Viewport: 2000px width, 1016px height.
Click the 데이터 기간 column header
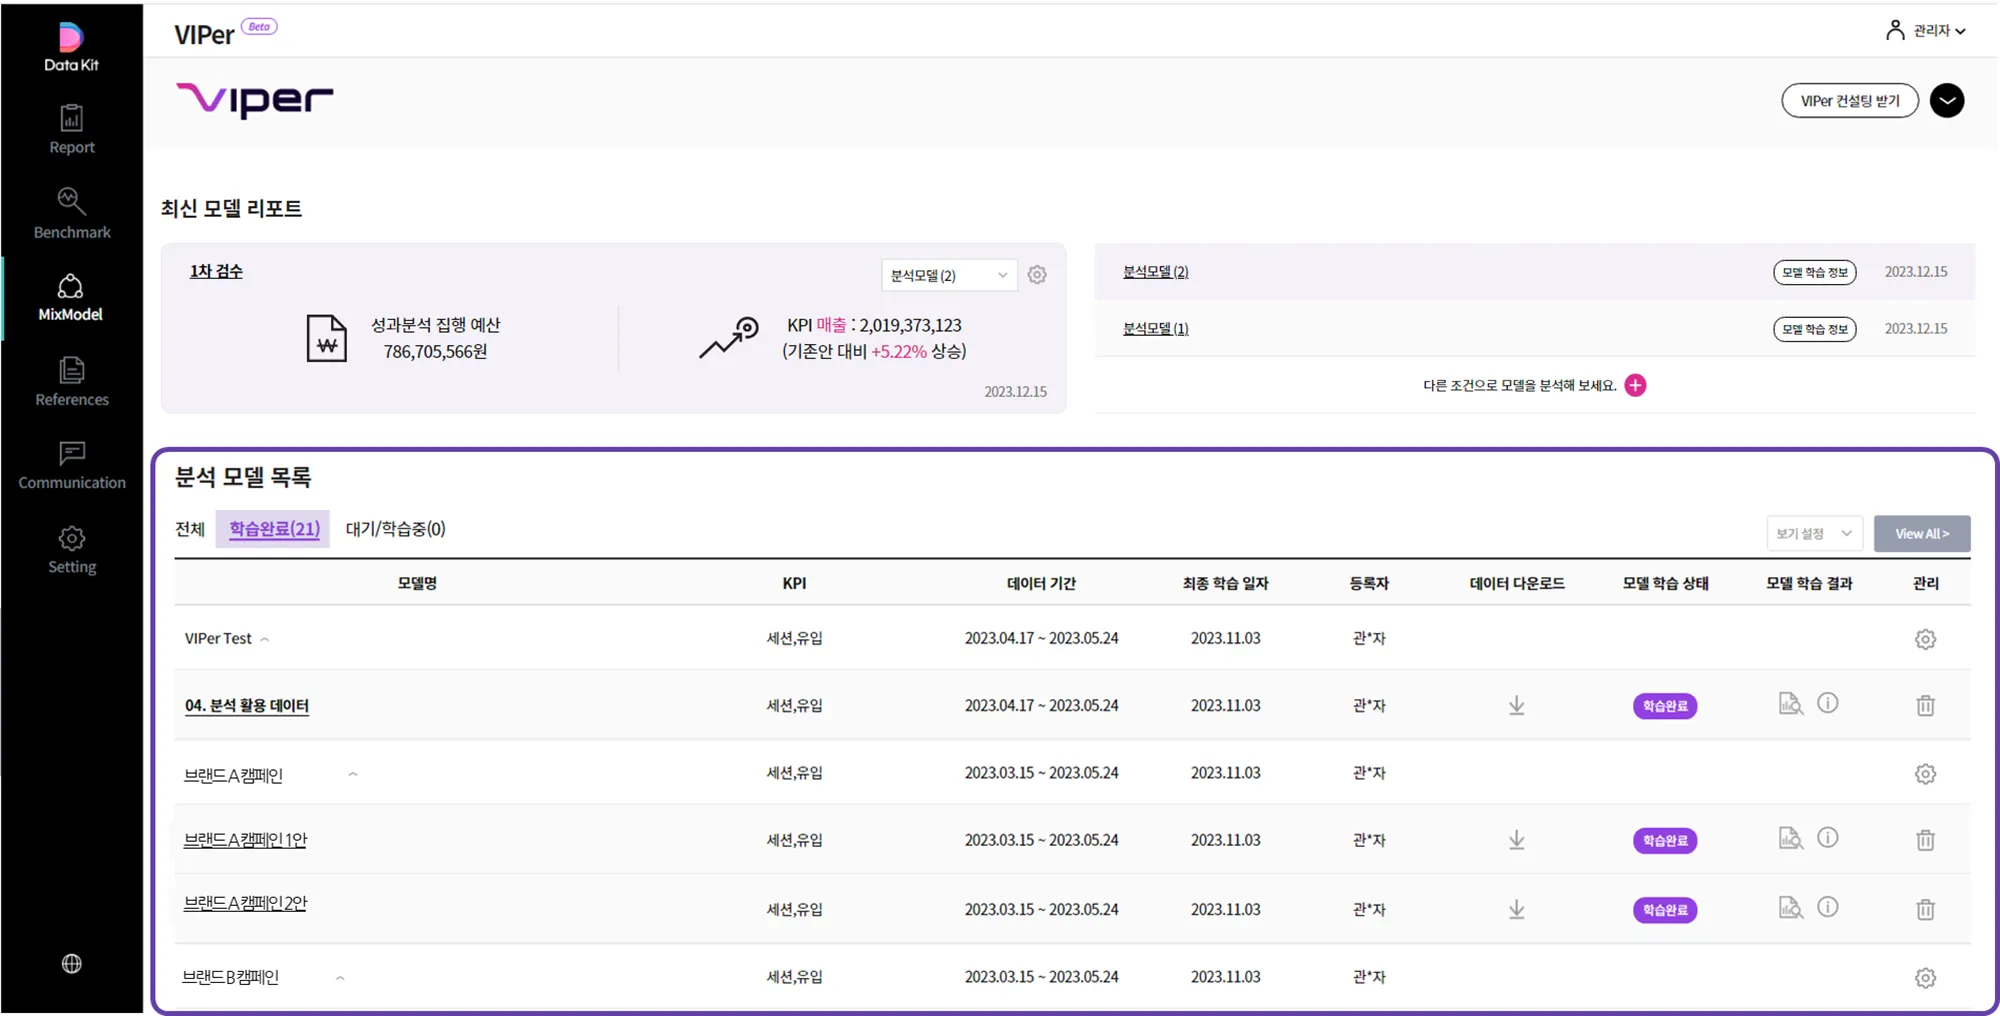1041,583
